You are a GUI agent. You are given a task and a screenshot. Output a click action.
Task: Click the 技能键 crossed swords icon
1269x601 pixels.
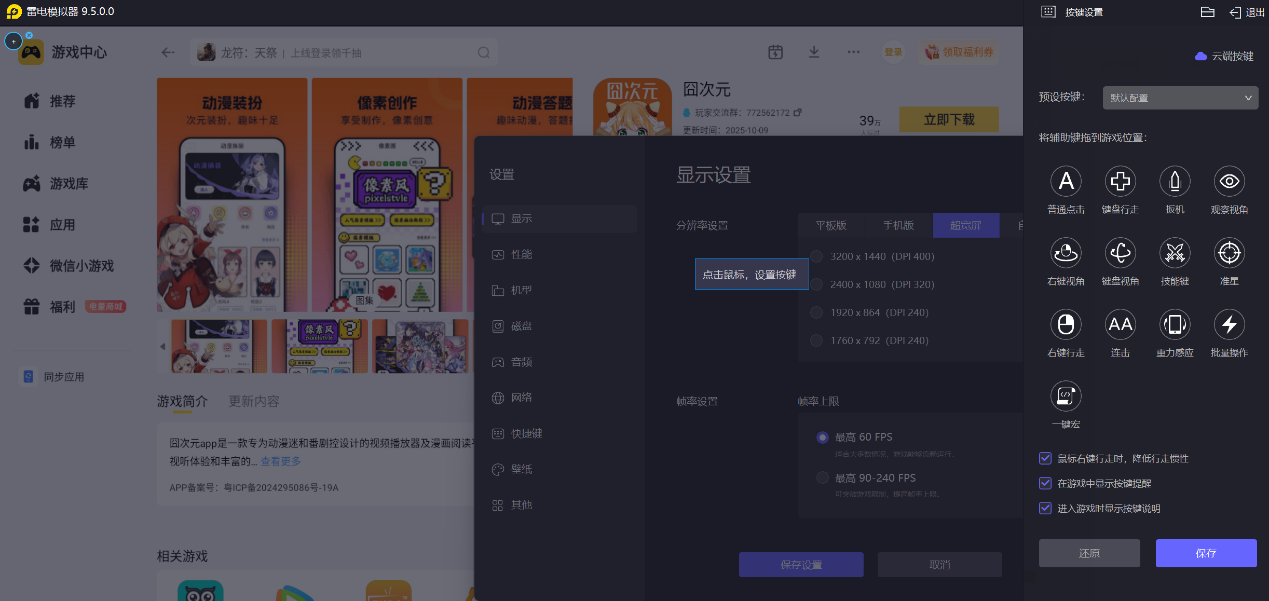point(1174,253)
